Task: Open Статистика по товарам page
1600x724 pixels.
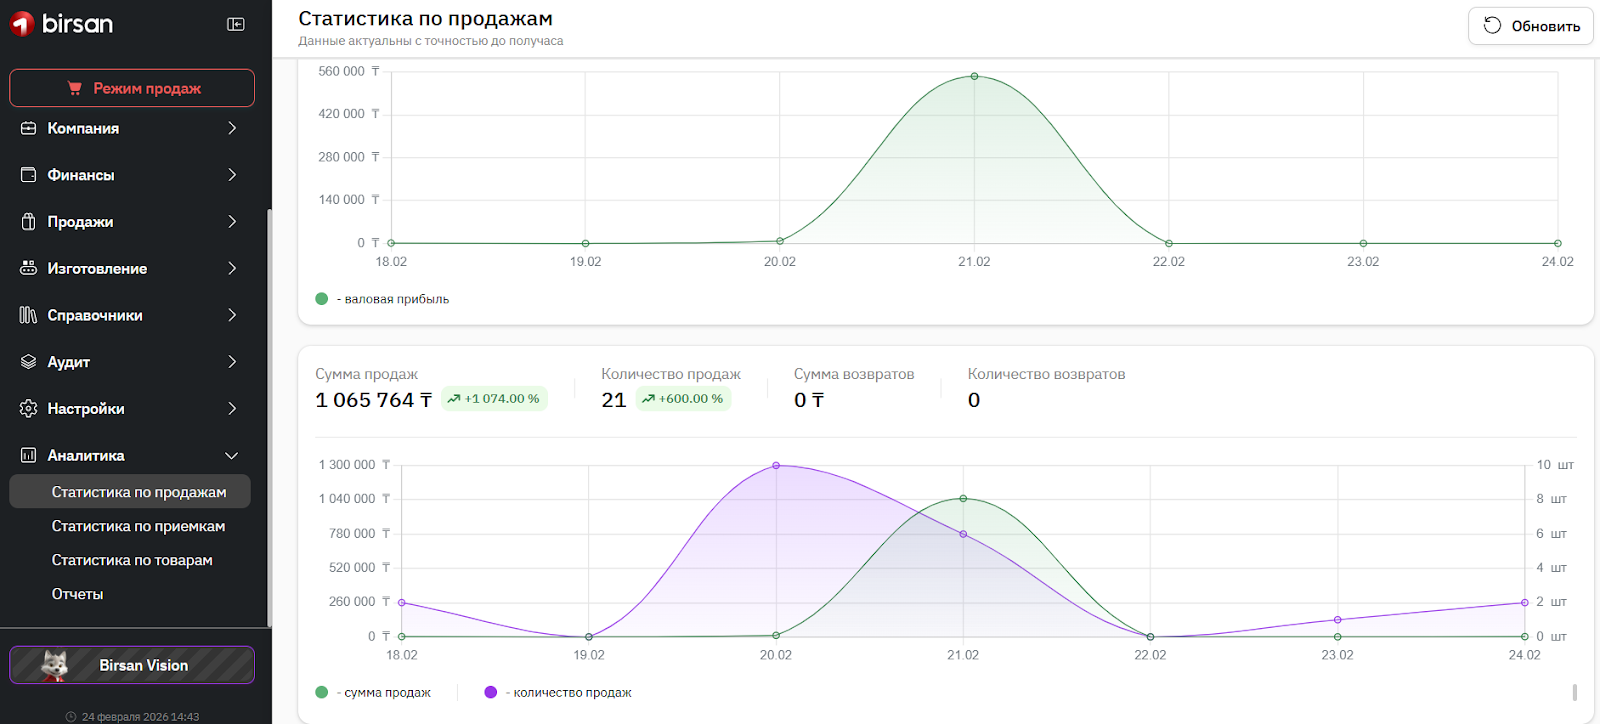Action: click(x=130, y=560)
